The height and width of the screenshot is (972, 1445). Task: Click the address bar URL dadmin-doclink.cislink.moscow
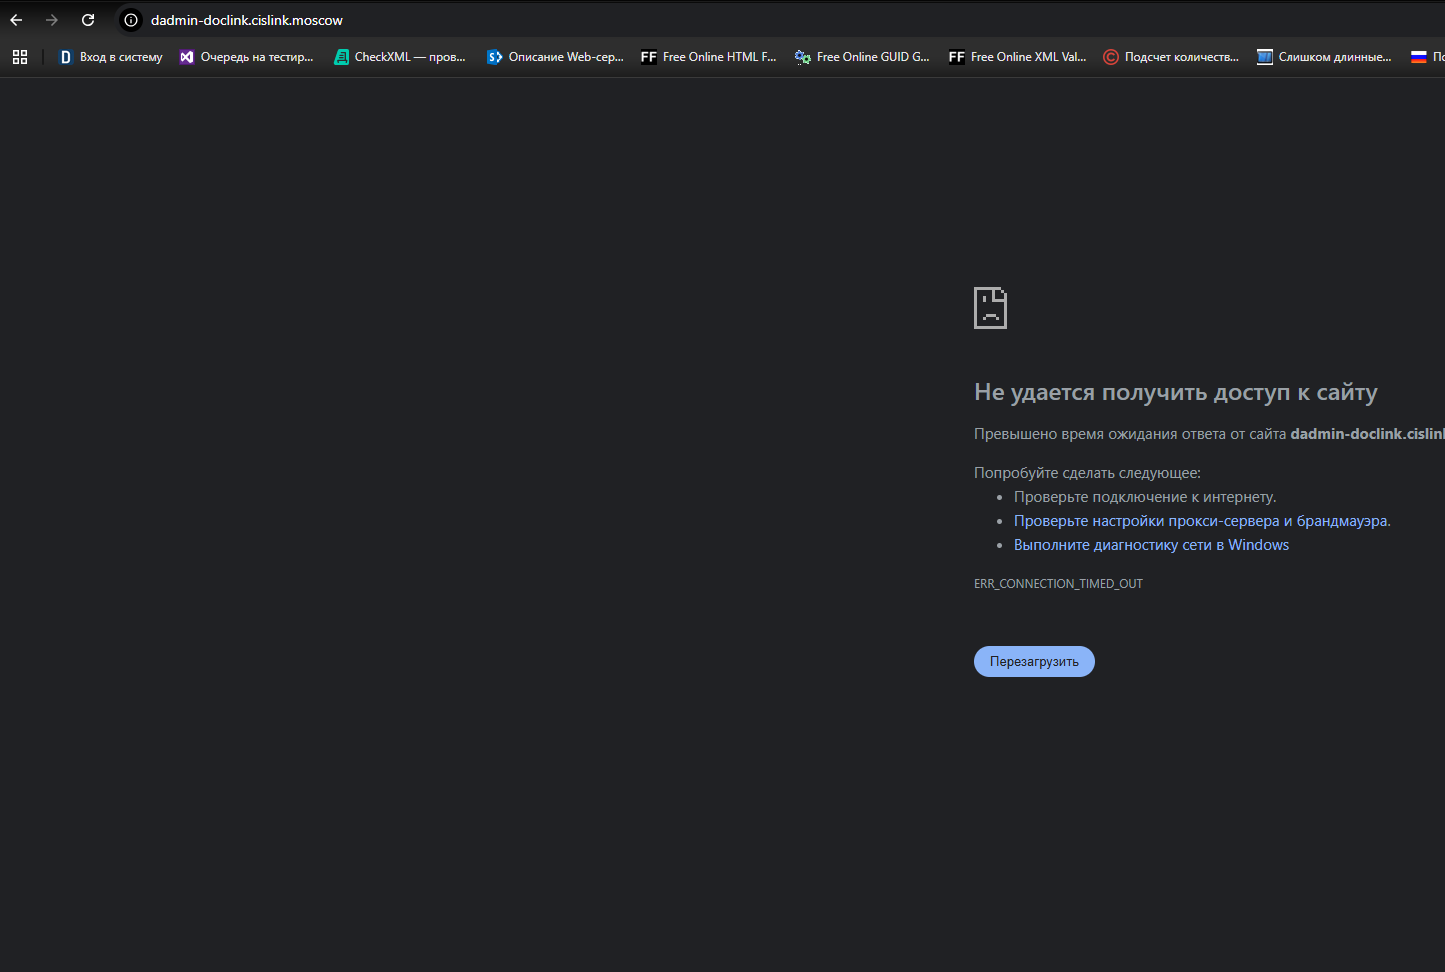point(247,20)
